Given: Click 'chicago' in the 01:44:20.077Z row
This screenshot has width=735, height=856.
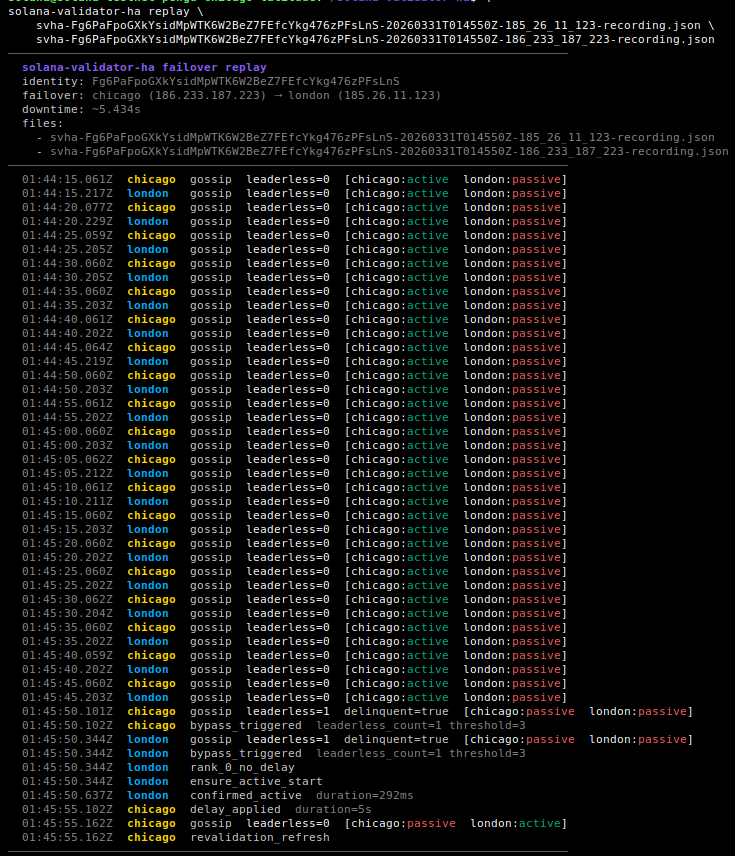Looking at the screenshot, I should [151, 207].
